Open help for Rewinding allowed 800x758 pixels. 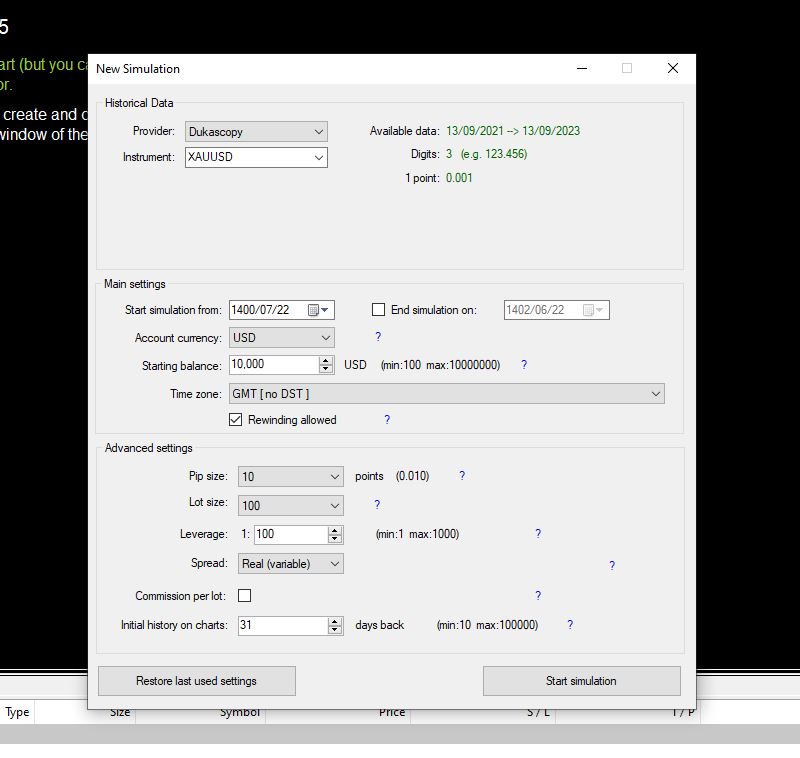pyautogui.click(x=387, y=420)
